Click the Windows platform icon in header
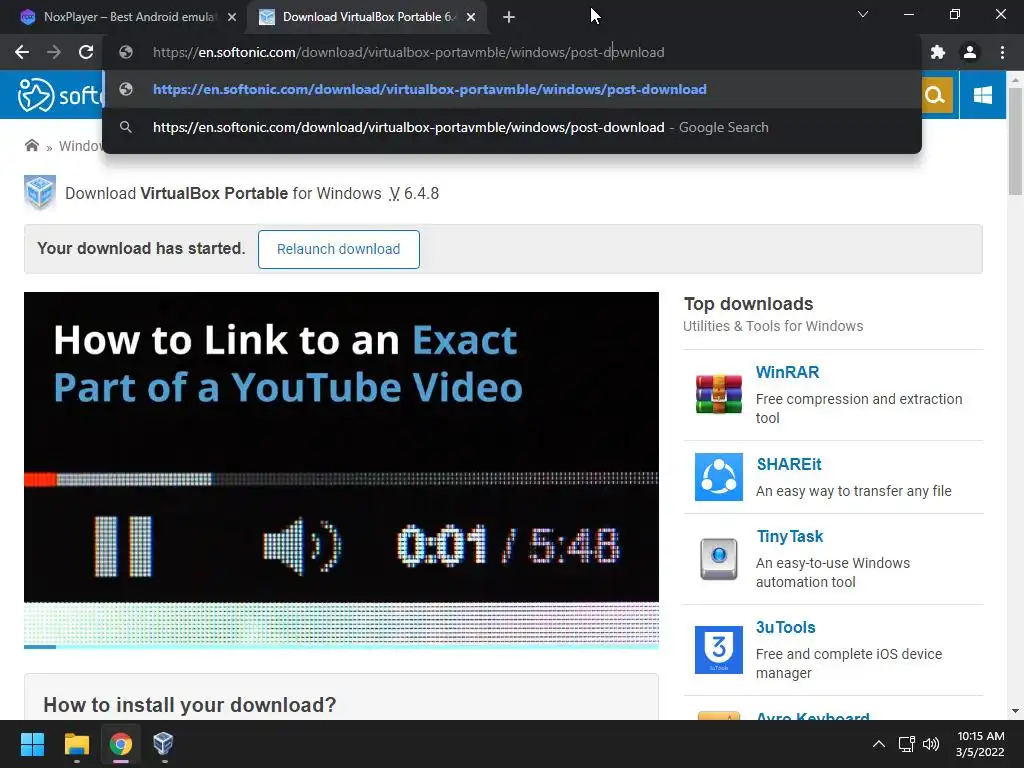The height and width of the screenshot is (768, 1024). (x=982, y=95)
